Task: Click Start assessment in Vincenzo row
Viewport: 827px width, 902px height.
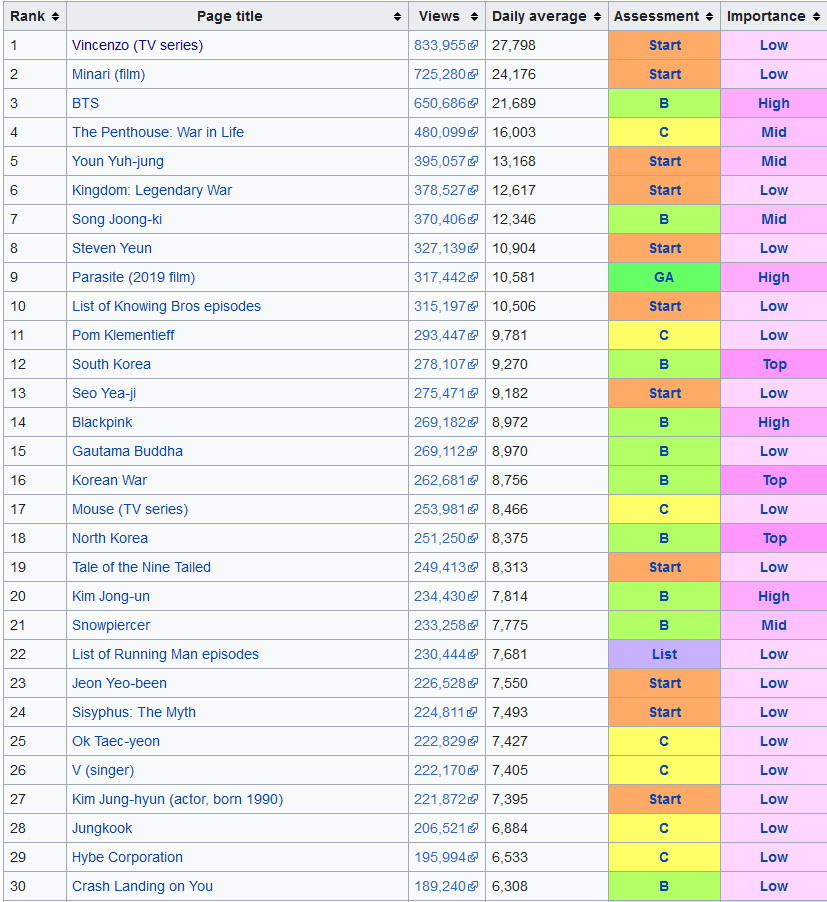Action: [665, 45]
